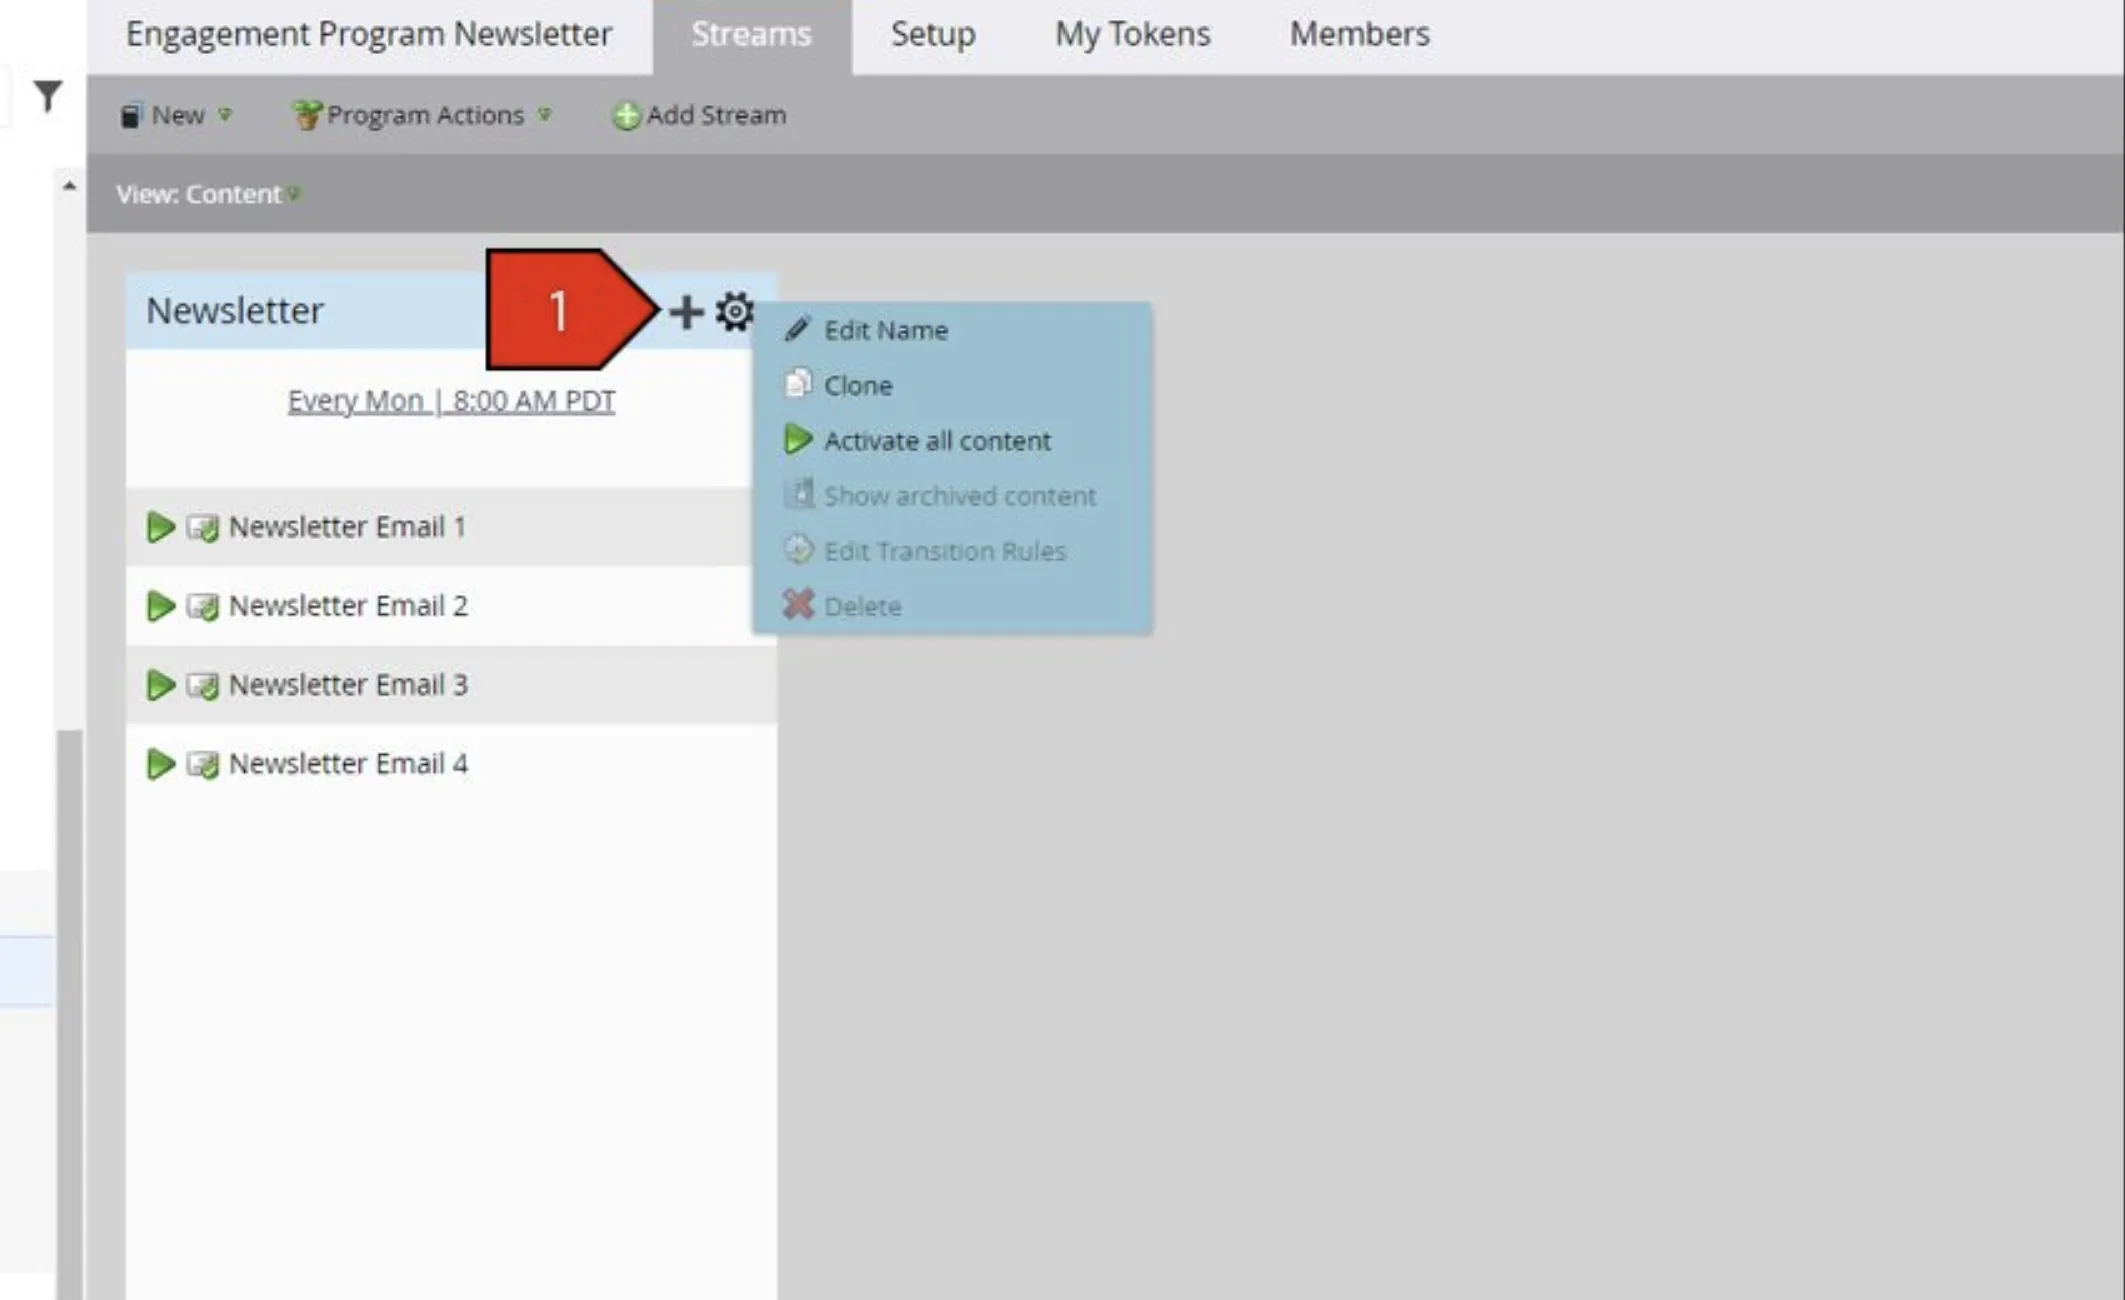This screenshot has height=1300, width=2125.
Task: Click the clock icon beside Edit Transition Rules
Action: pos(798,549)
